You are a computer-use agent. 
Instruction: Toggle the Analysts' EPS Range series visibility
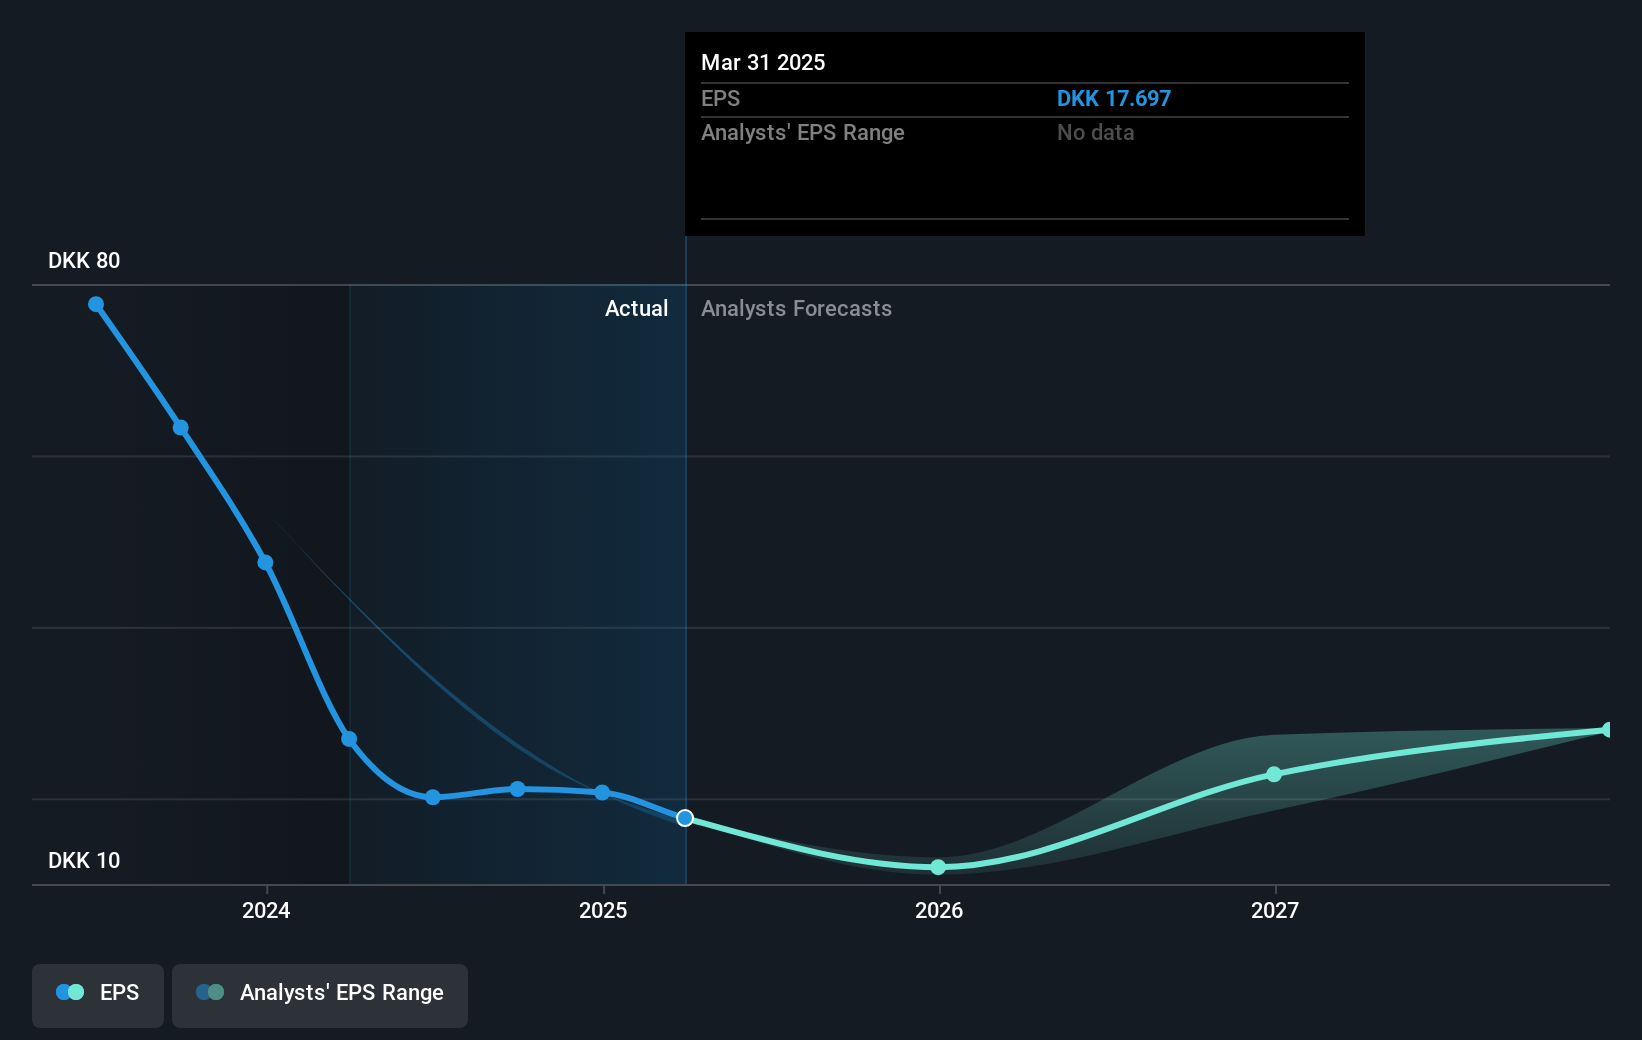point(320,995)
